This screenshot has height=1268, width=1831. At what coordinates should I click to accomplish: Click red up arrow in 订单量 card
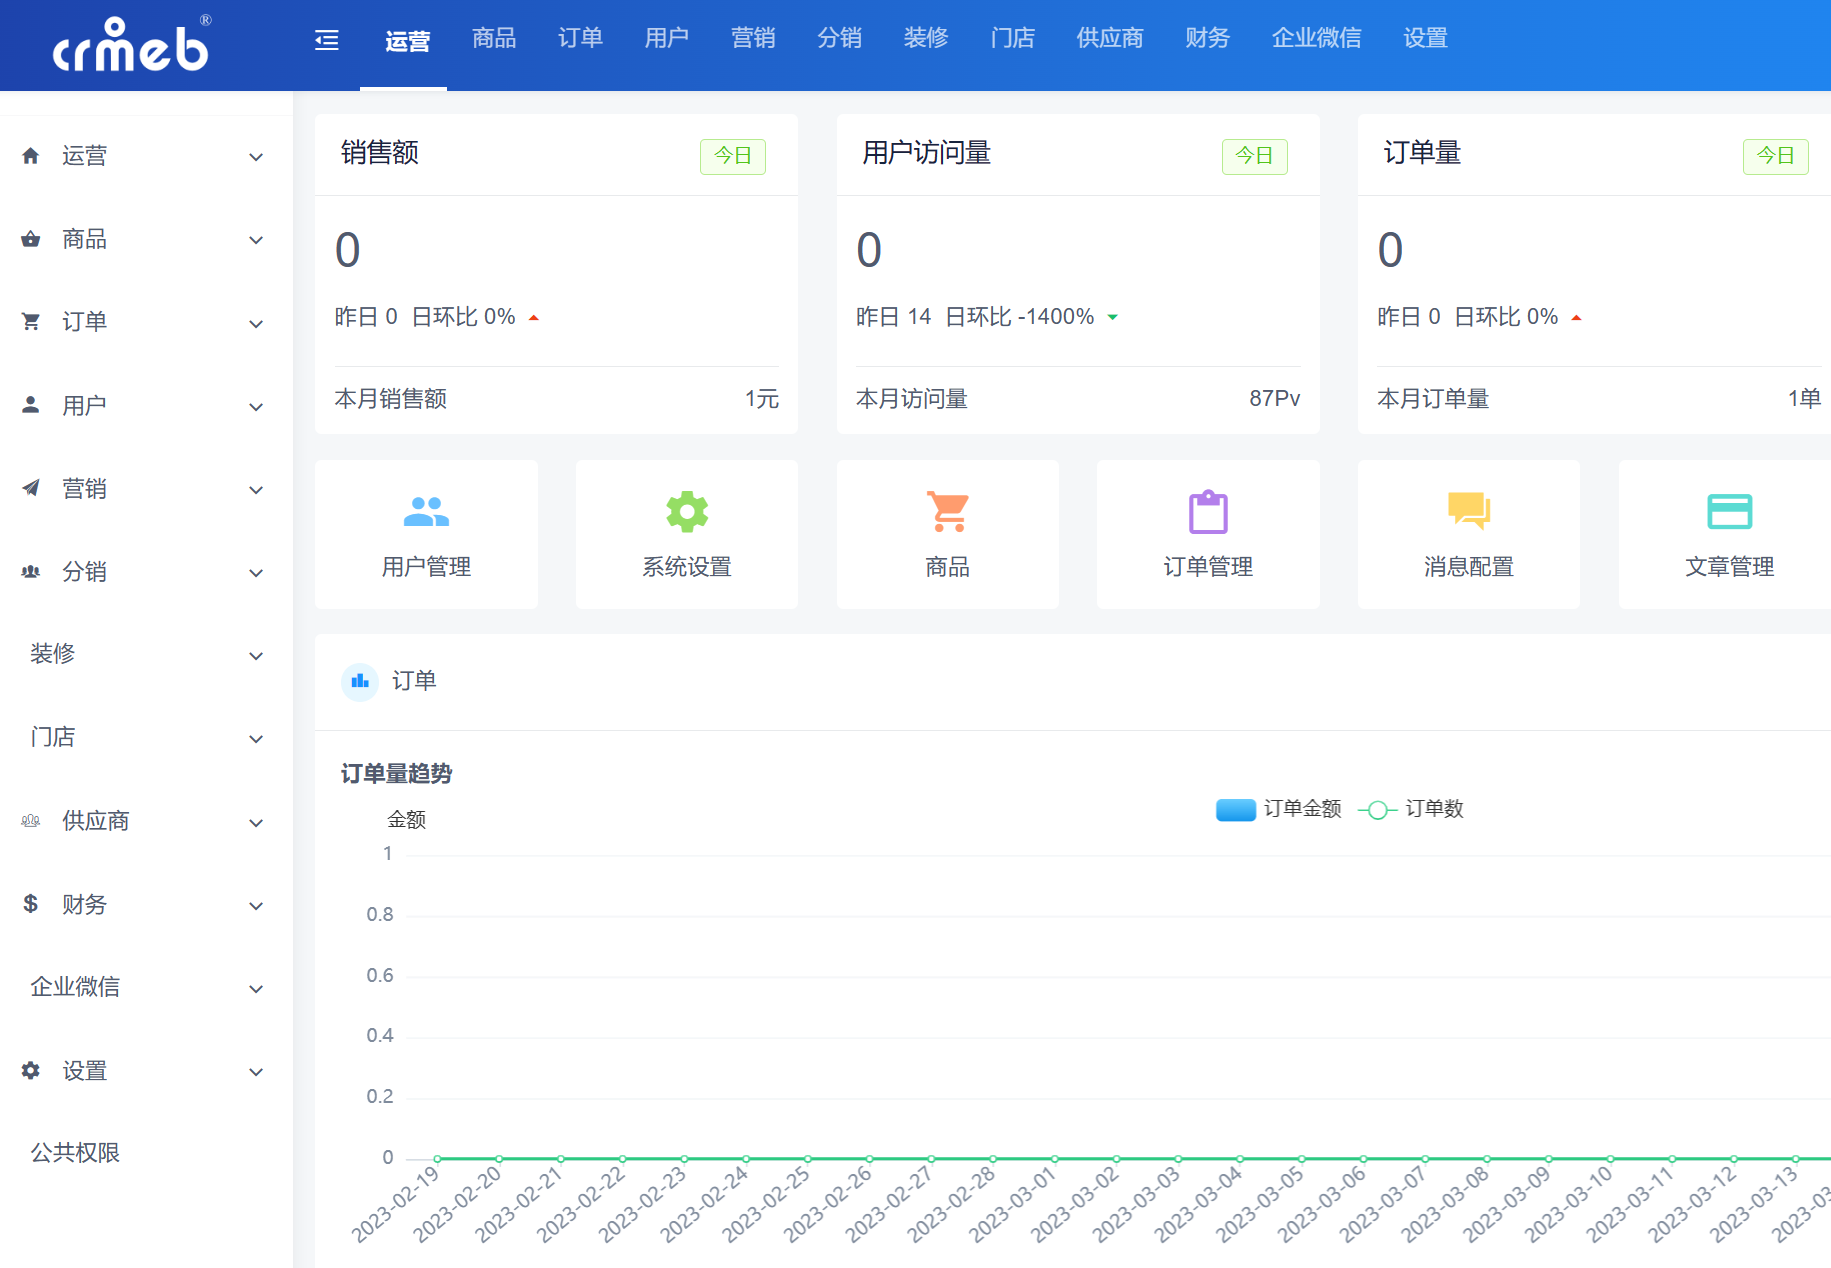click(x=1576, y=318)
